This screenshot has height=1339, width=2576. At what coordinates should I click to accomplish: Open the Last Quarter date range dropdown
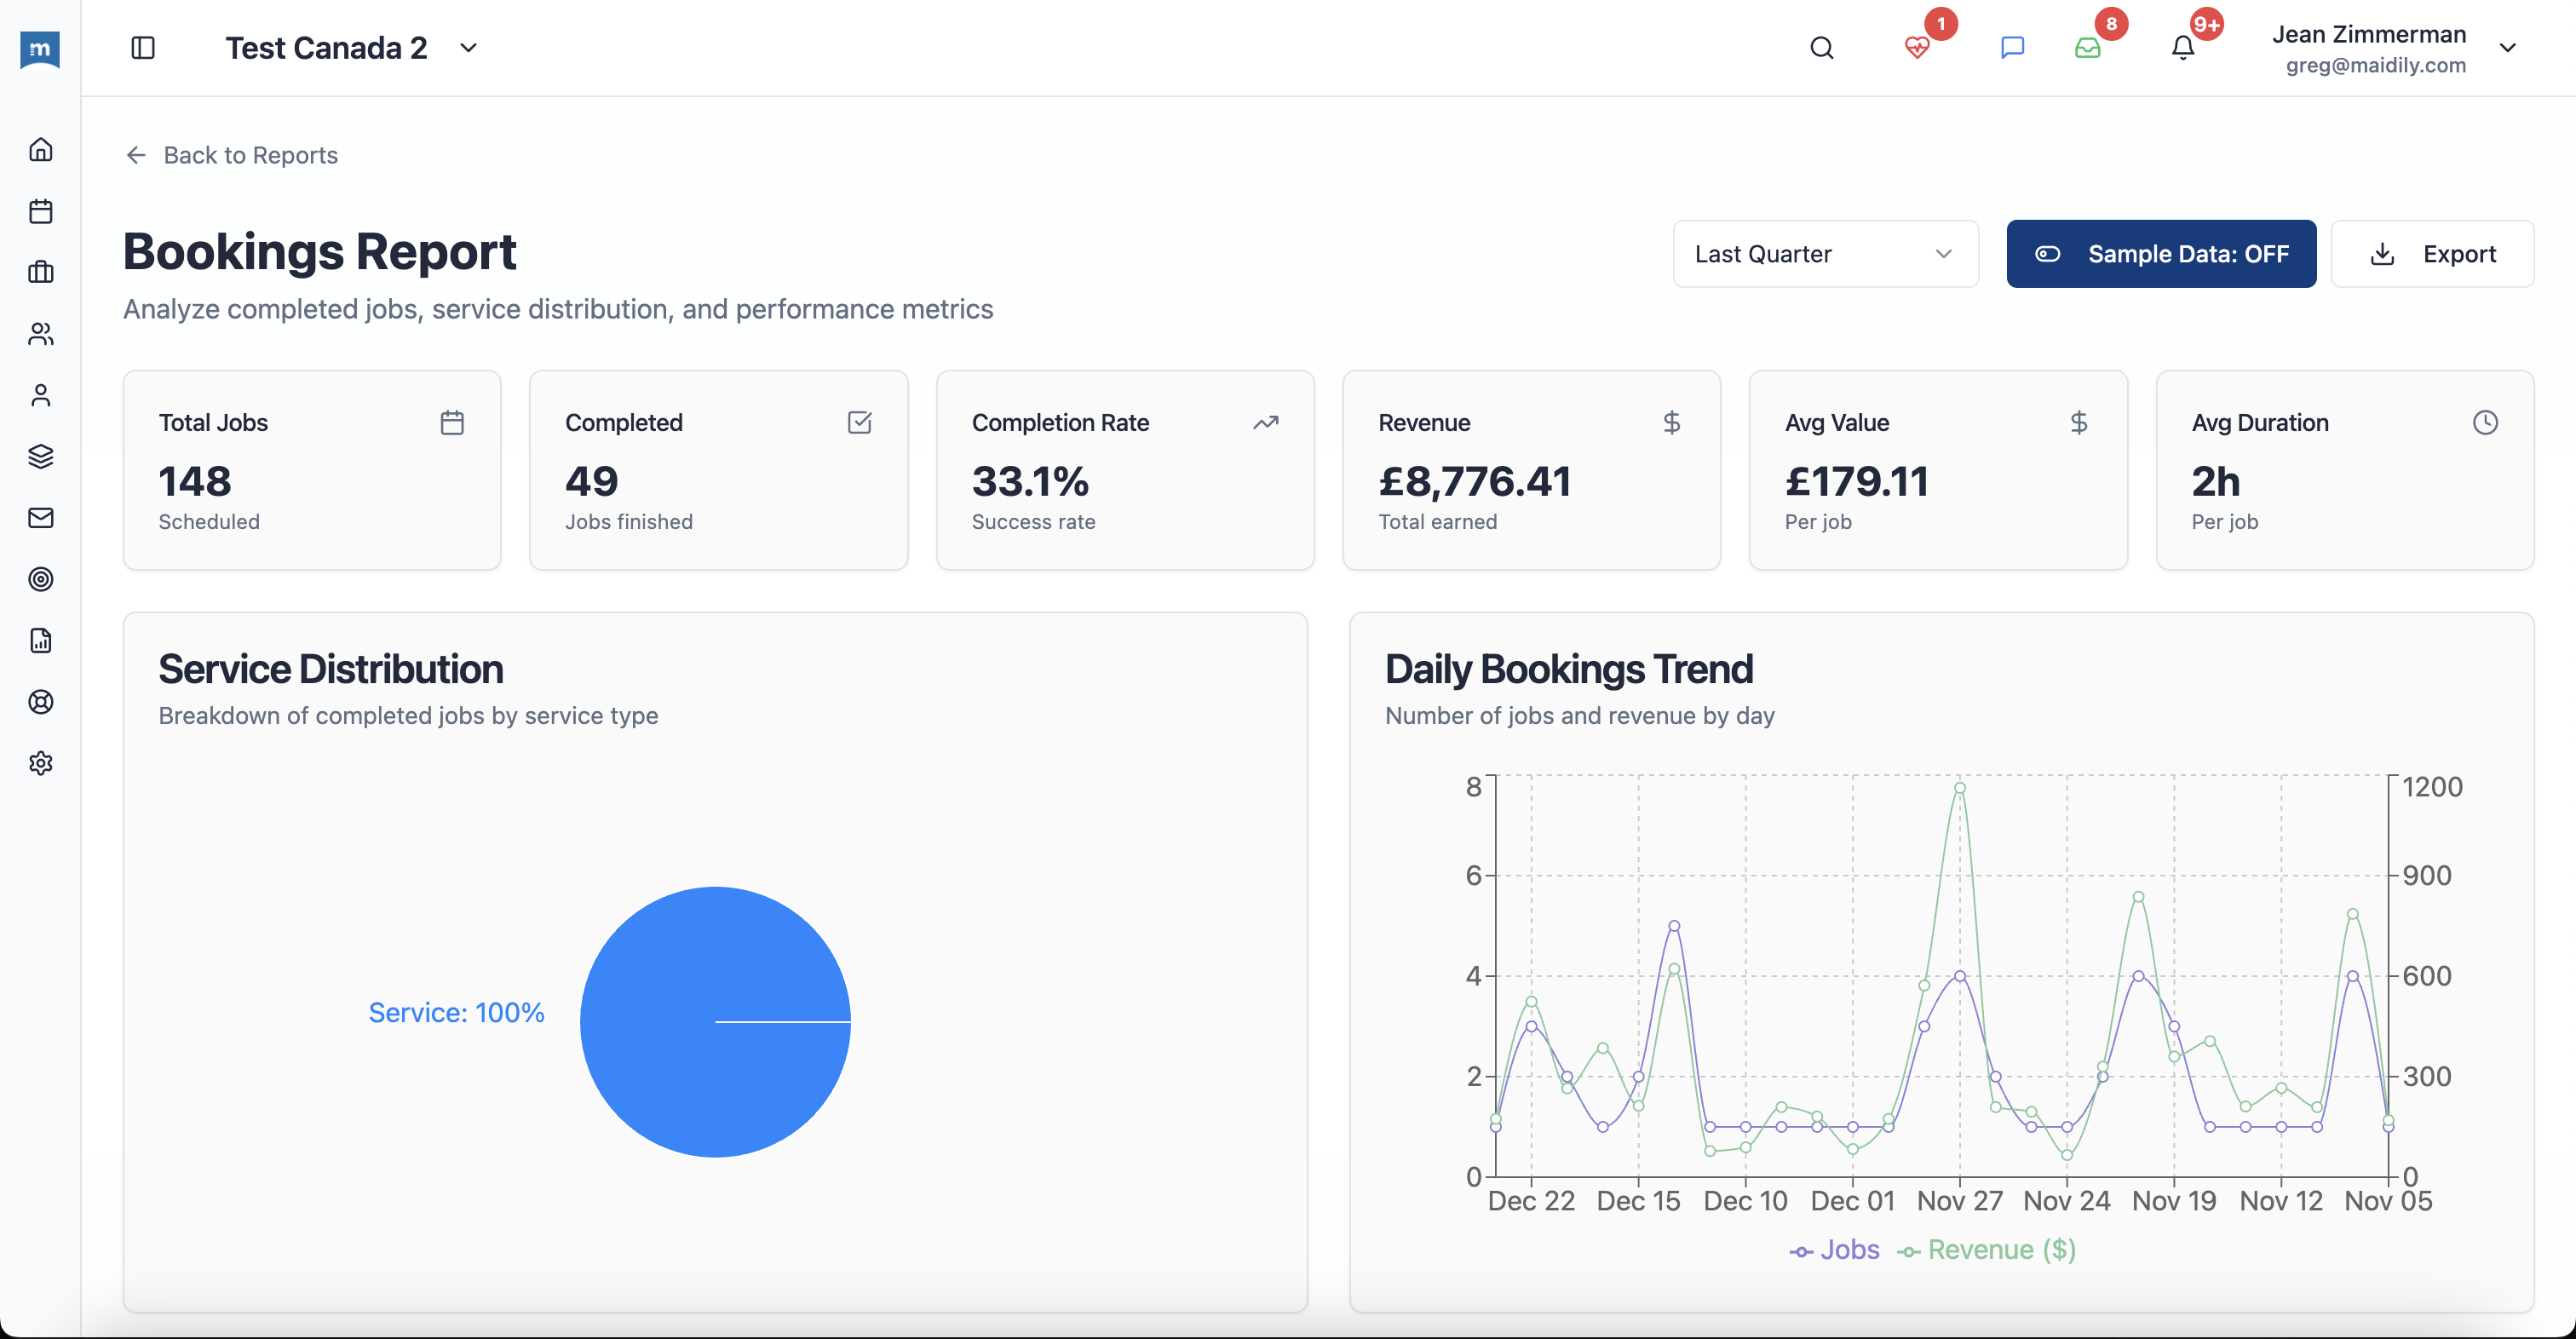(x=1824, y=253)
